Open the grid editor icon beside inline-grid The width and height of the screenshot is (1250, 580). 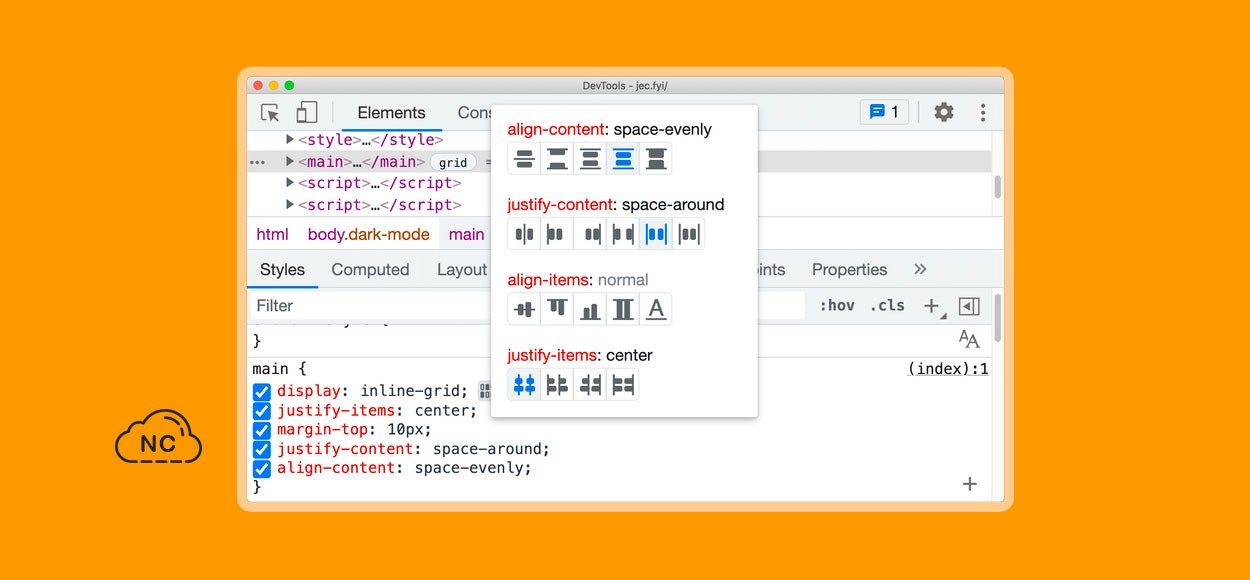click(x=484, y=391)
